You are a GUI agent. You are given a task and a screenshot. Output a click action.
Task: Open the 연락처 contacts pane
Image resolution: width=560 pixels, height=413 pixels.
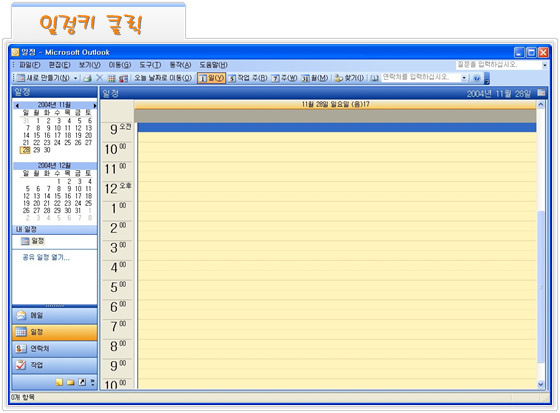(x=55, y=349)
